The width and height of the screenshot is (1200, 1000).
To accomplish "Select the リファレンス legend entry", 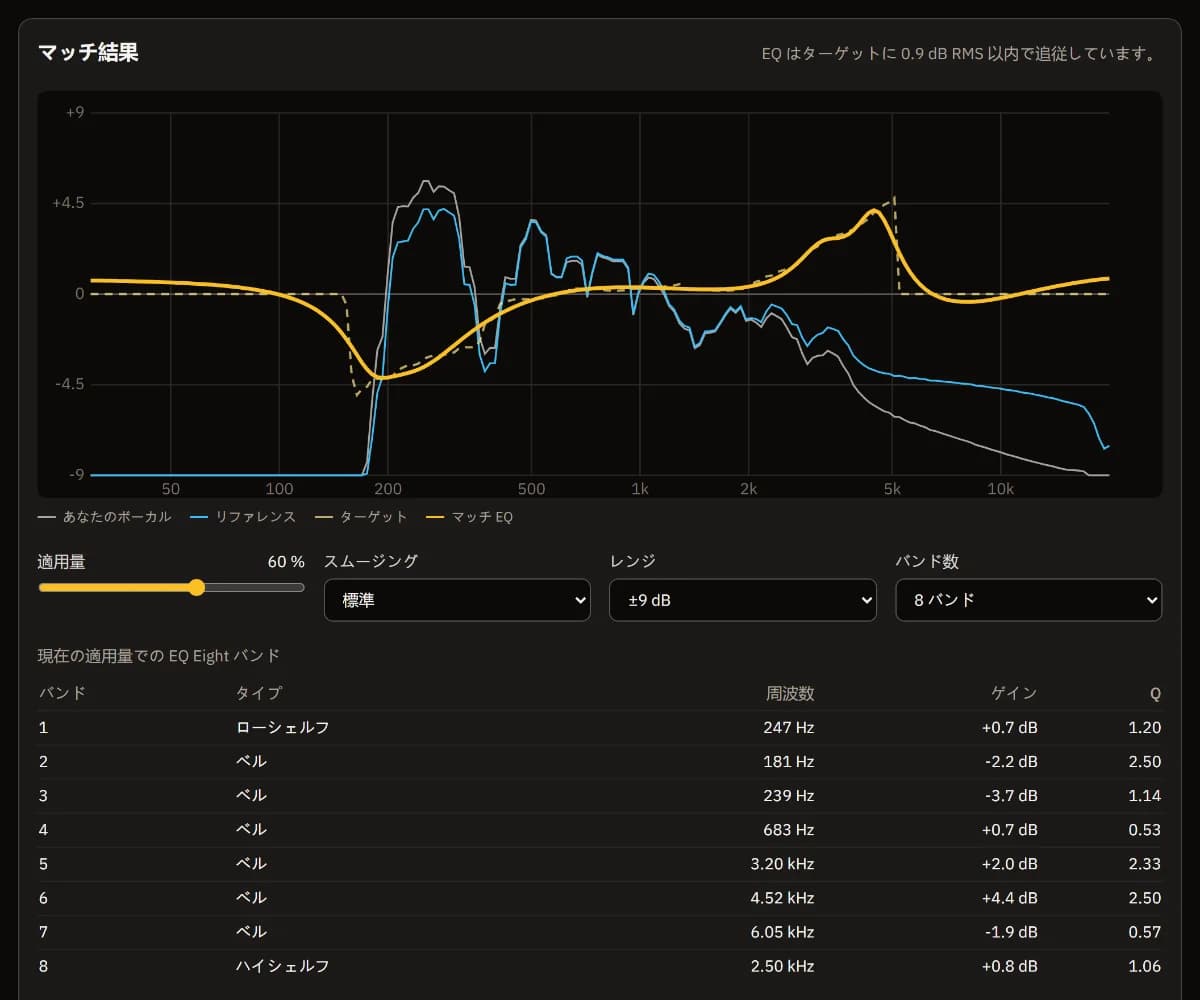I will 243,517.
